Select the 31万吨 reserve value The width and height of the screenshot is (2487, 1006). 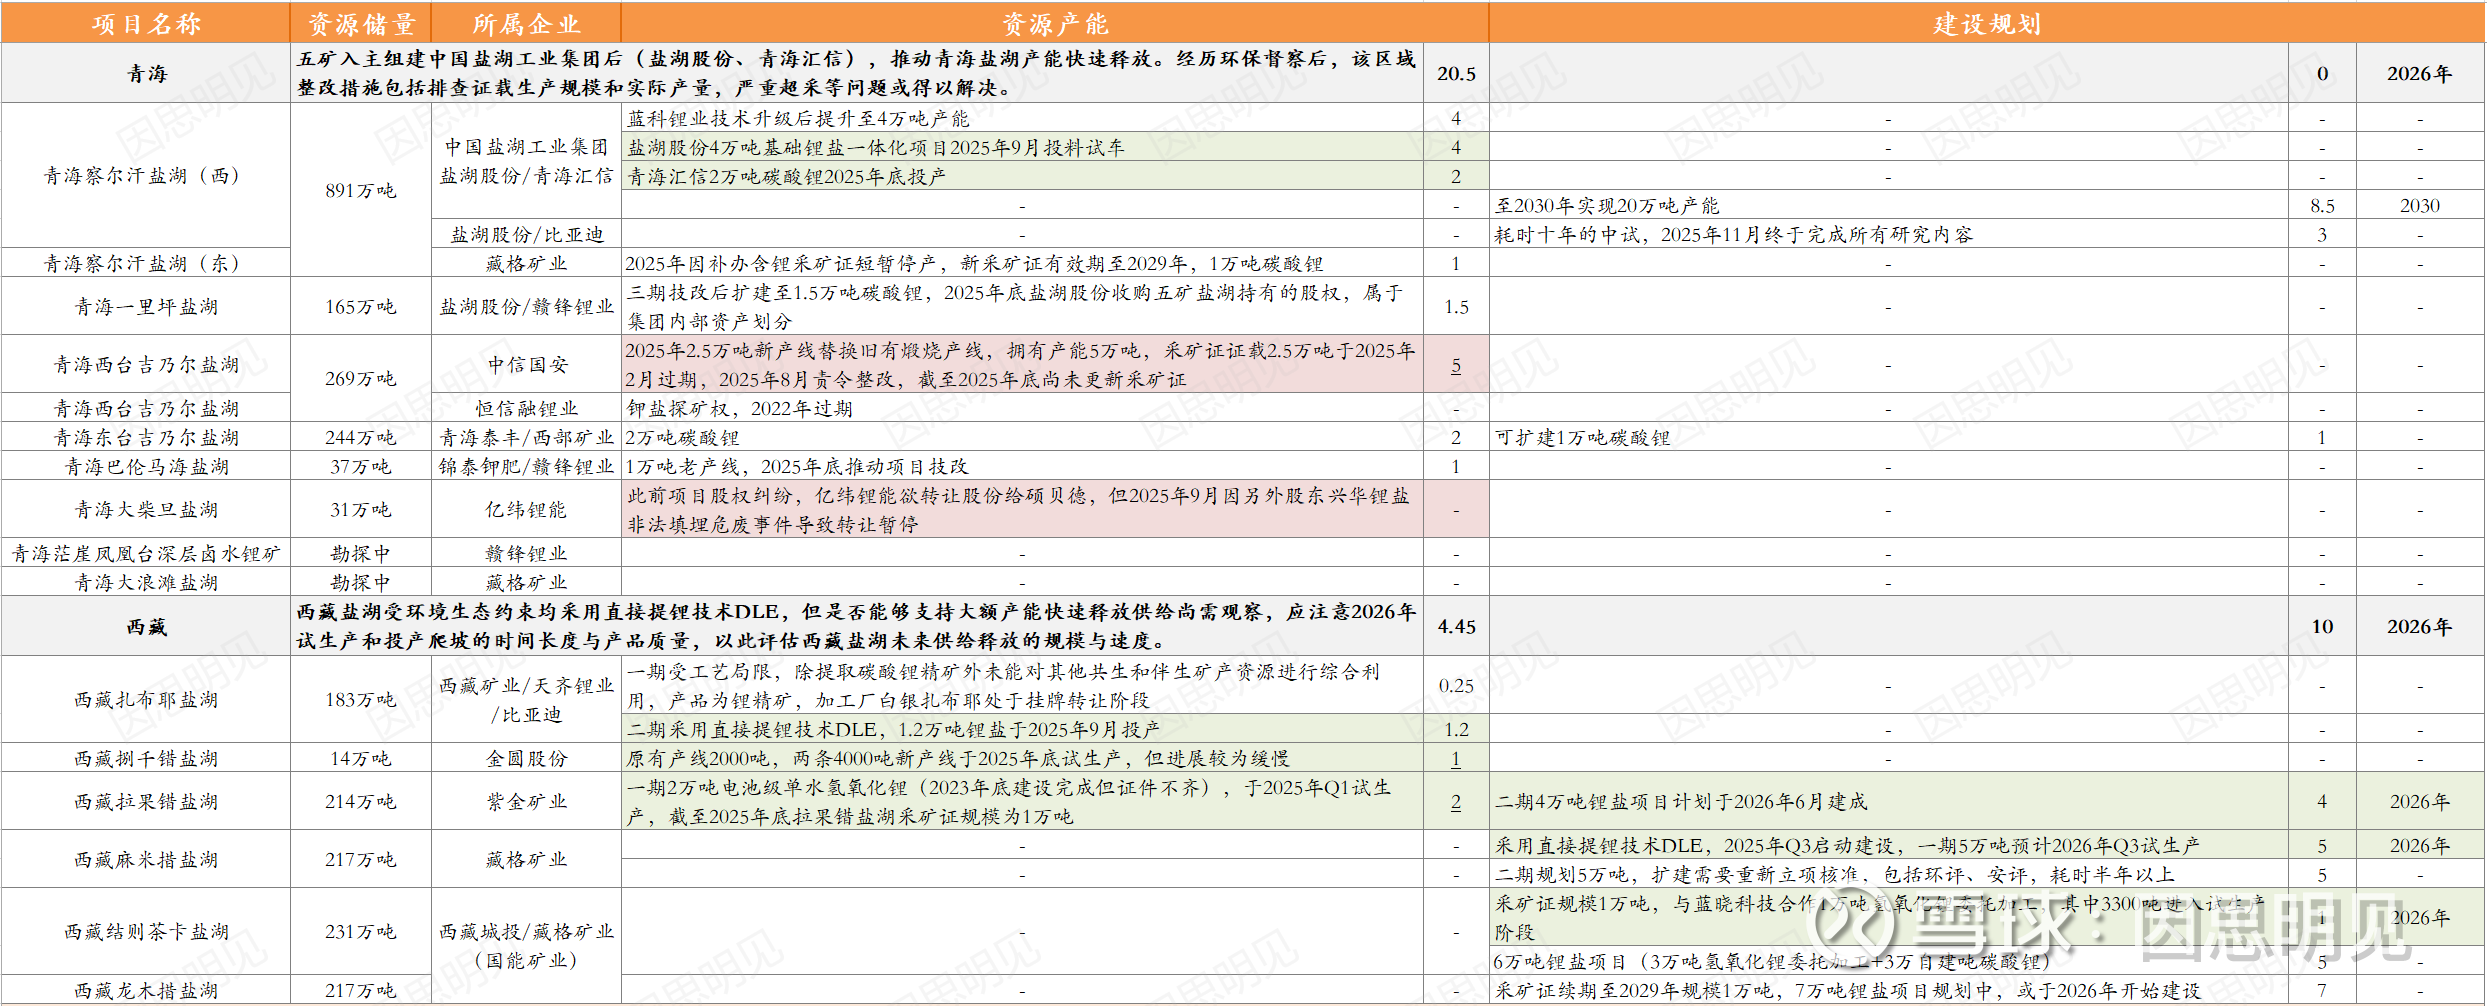361,509
